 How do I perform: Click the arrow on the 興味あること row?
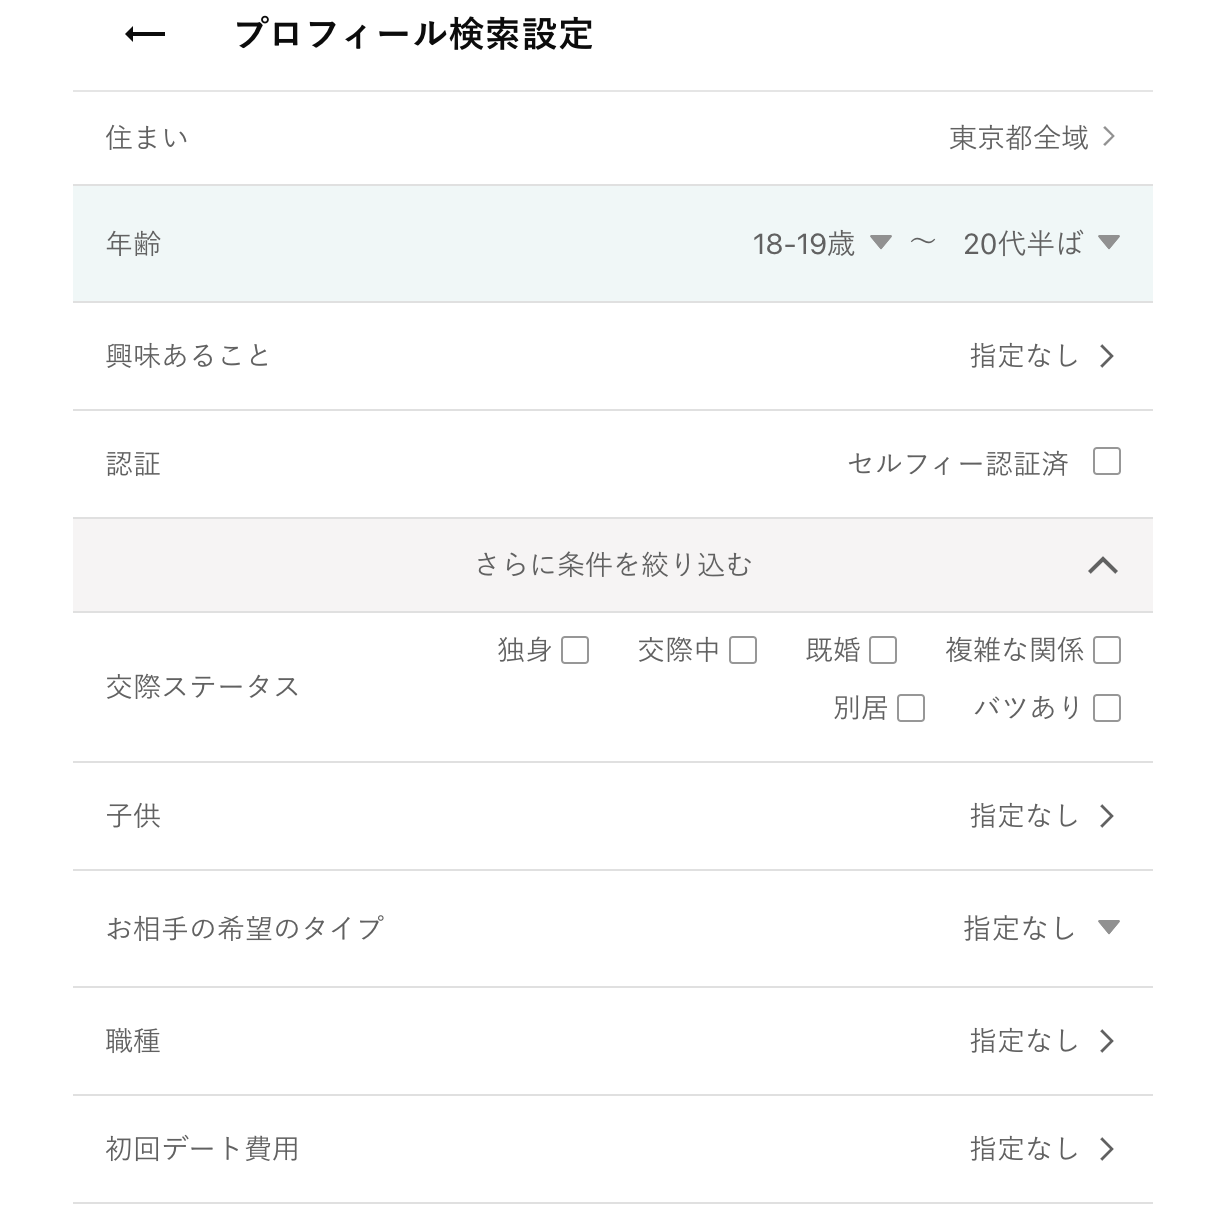(1108, 355)
